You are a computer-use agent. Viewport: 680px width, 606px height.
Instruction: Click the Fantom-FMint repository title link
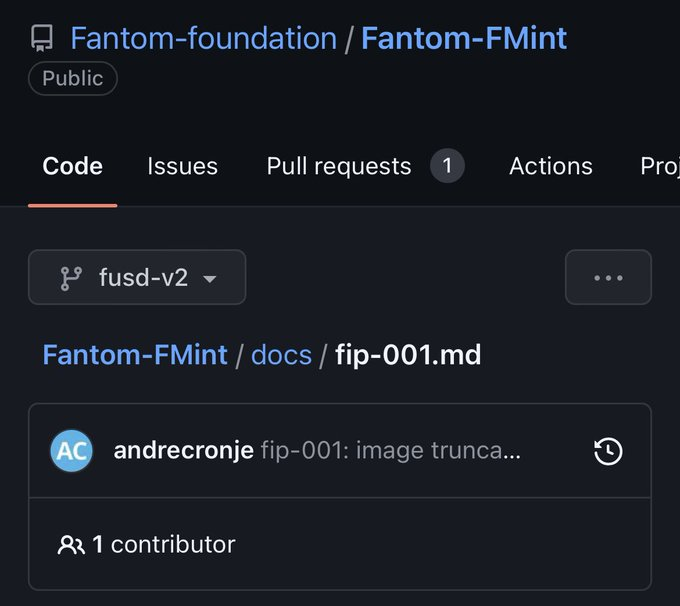click(464, 38)
